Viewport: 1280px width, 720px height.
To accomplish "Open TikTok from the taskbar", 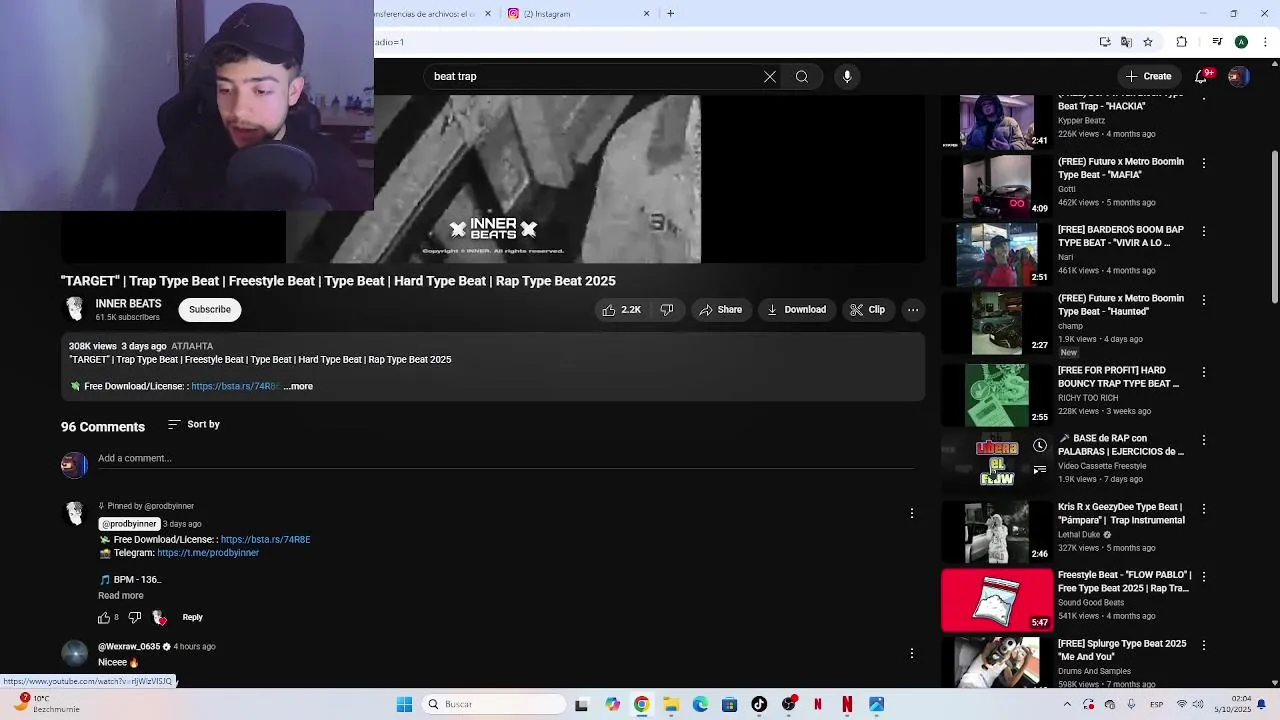I will point(759,705).
